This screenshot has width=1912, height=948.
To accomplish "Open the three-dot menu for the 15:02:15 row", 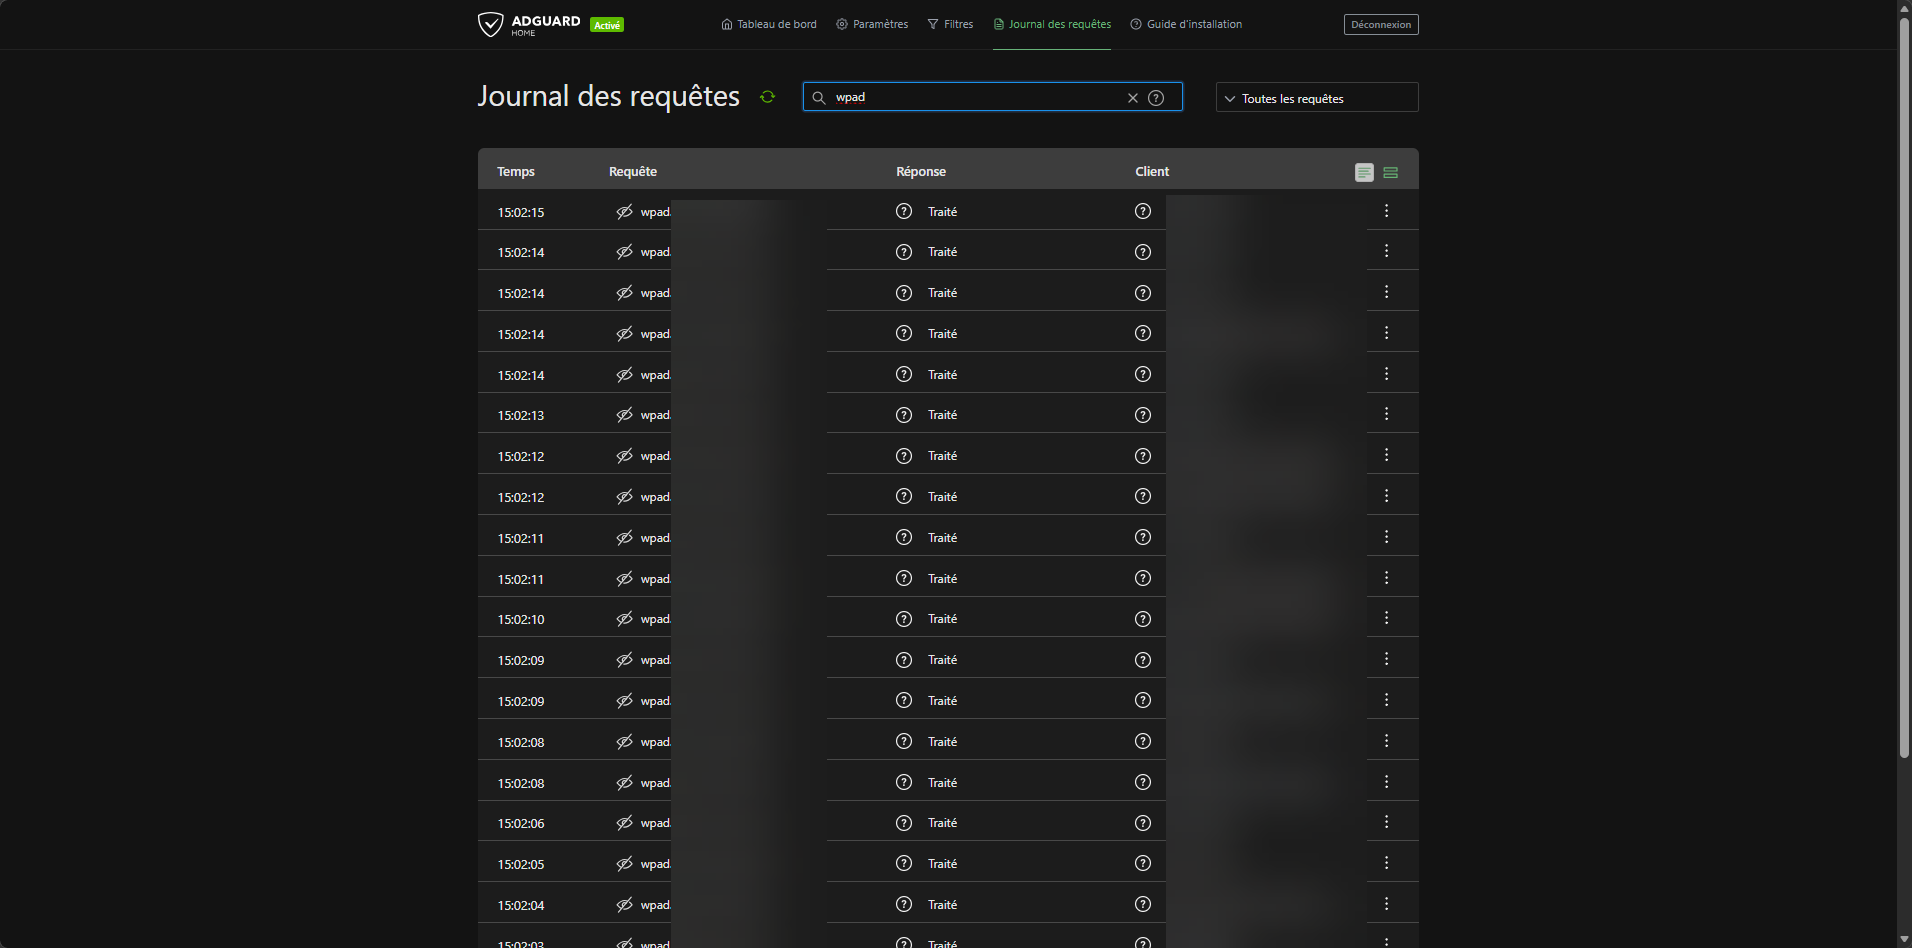I will (1387, 211).
